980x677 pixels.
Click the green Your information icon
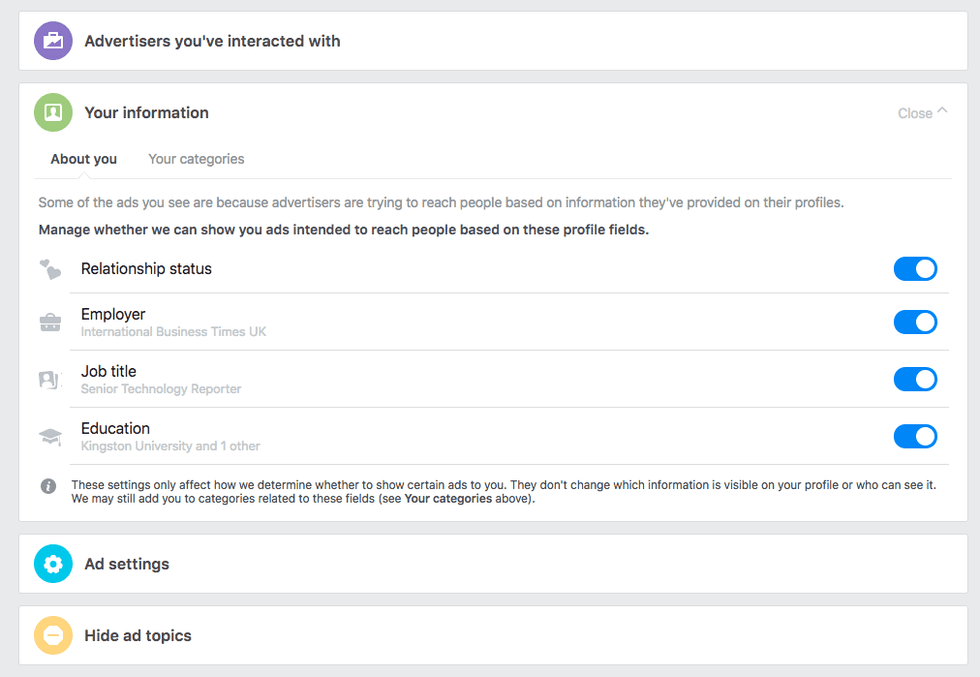pos(53,112)
